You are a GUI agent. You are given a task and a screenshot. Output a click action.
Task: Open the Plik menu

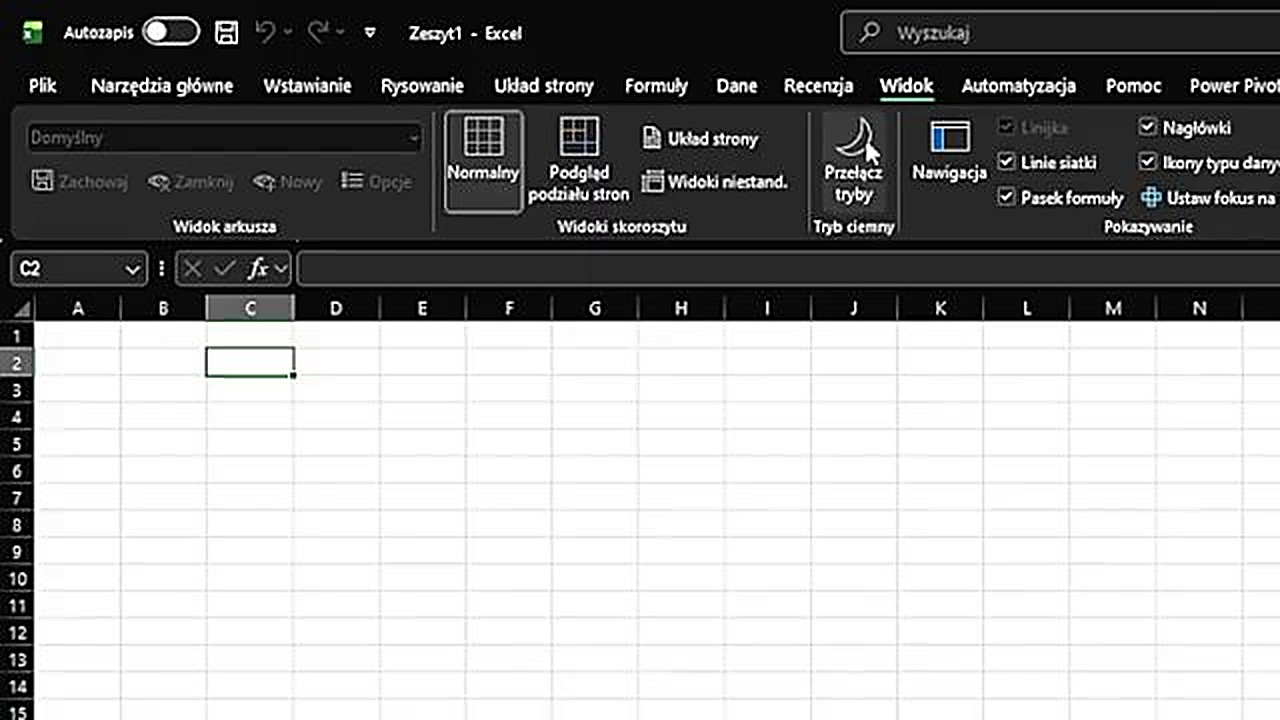pos(42,86)
